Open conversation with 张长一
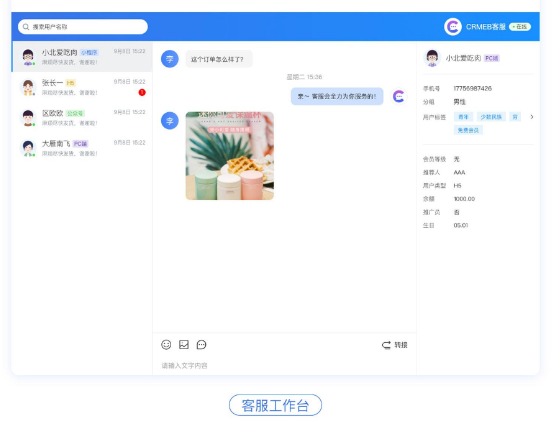This screenshot has width=551, height=421. click(x=82, y=87)
